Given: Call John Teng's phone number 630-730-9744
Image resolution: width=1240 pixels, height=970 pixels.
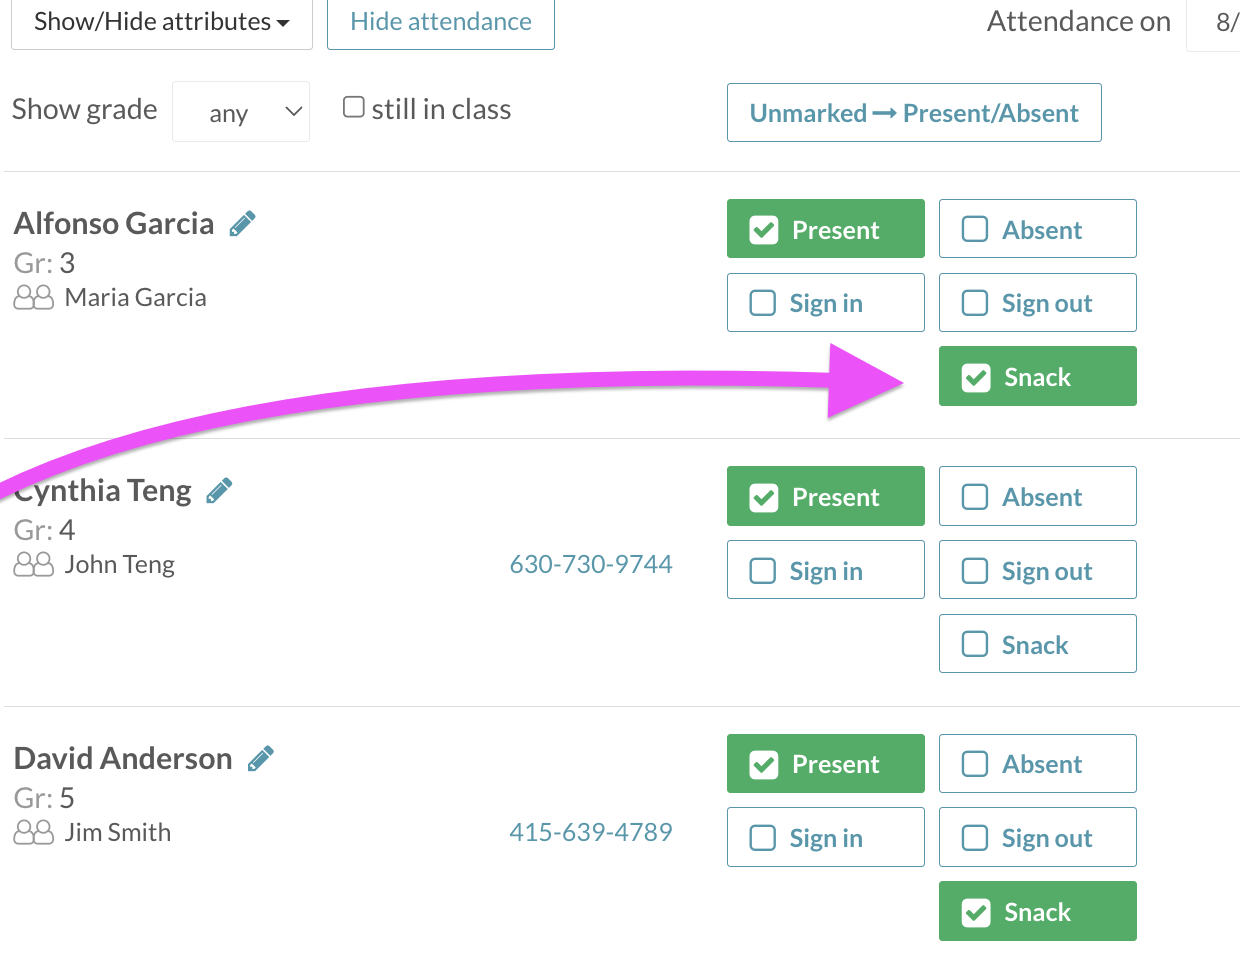Looking at the screenshot, I should point(591,565).
